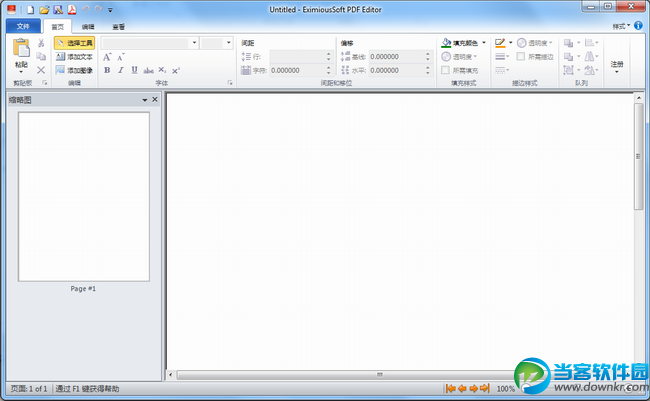The image size is (650, 401).
Task: Toggle Bold formatting (B)
Action: click(107, 70)
